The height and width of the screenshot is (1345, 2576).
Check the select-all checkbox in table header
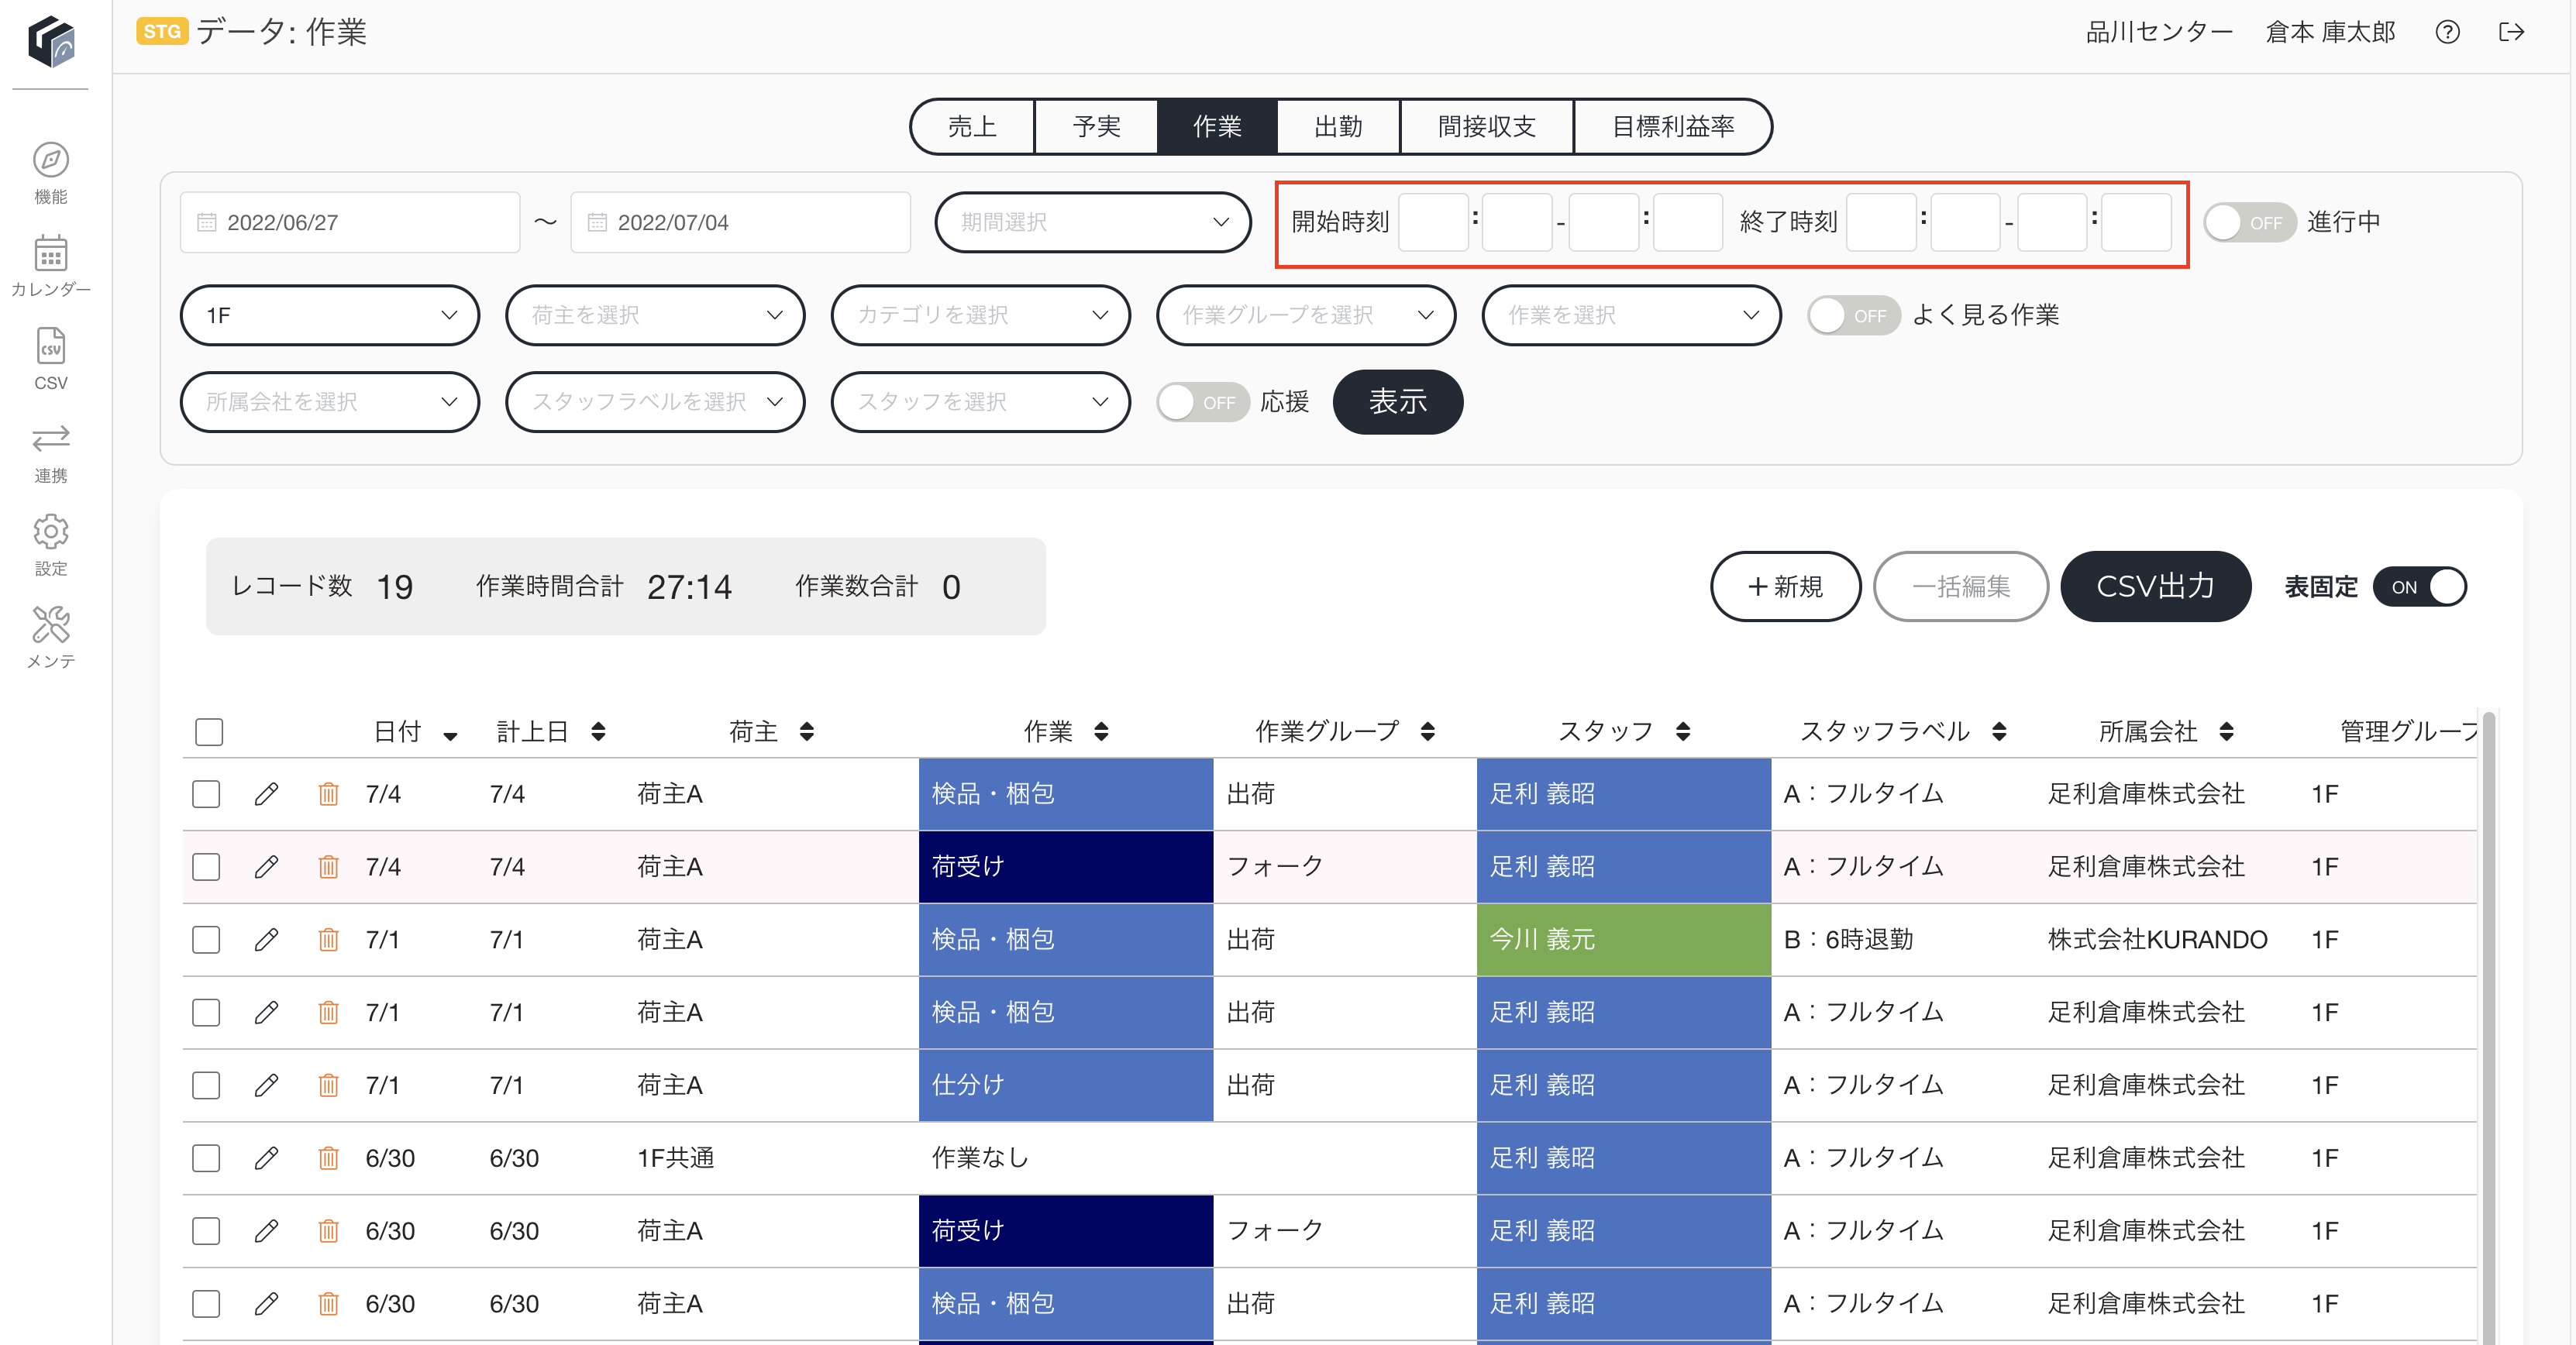pos(209,732)
